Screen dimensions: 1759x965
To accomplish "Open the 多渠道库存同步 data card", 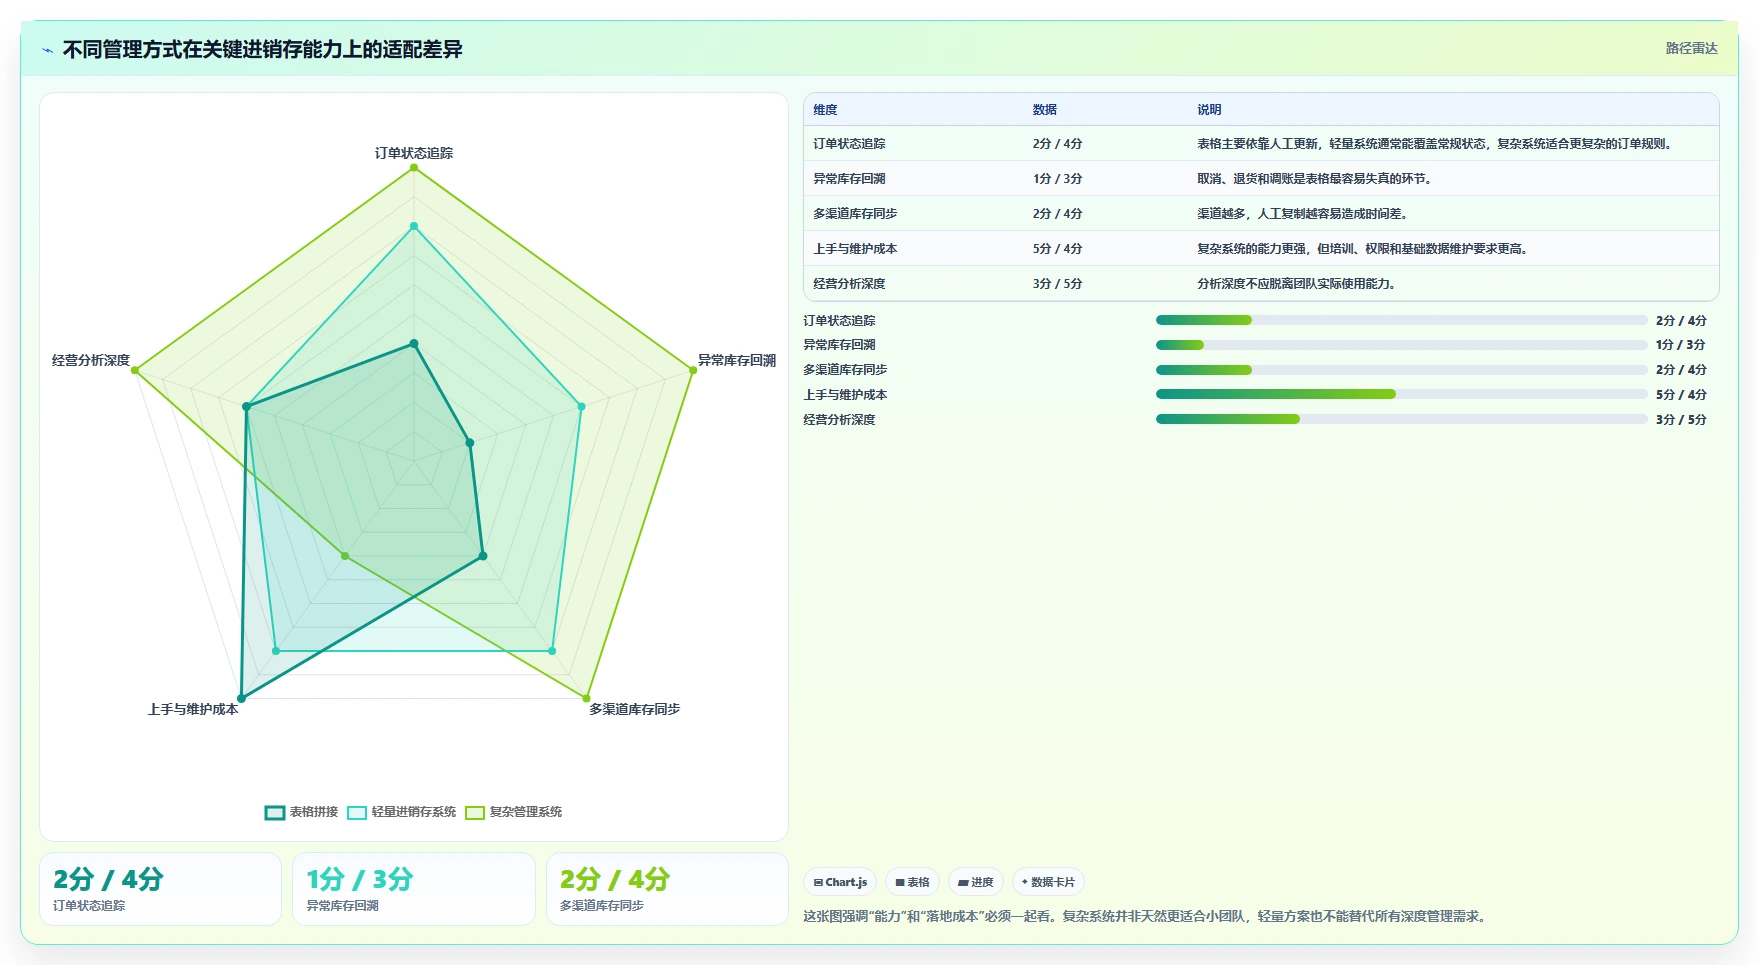I will [x=667, y=889].
